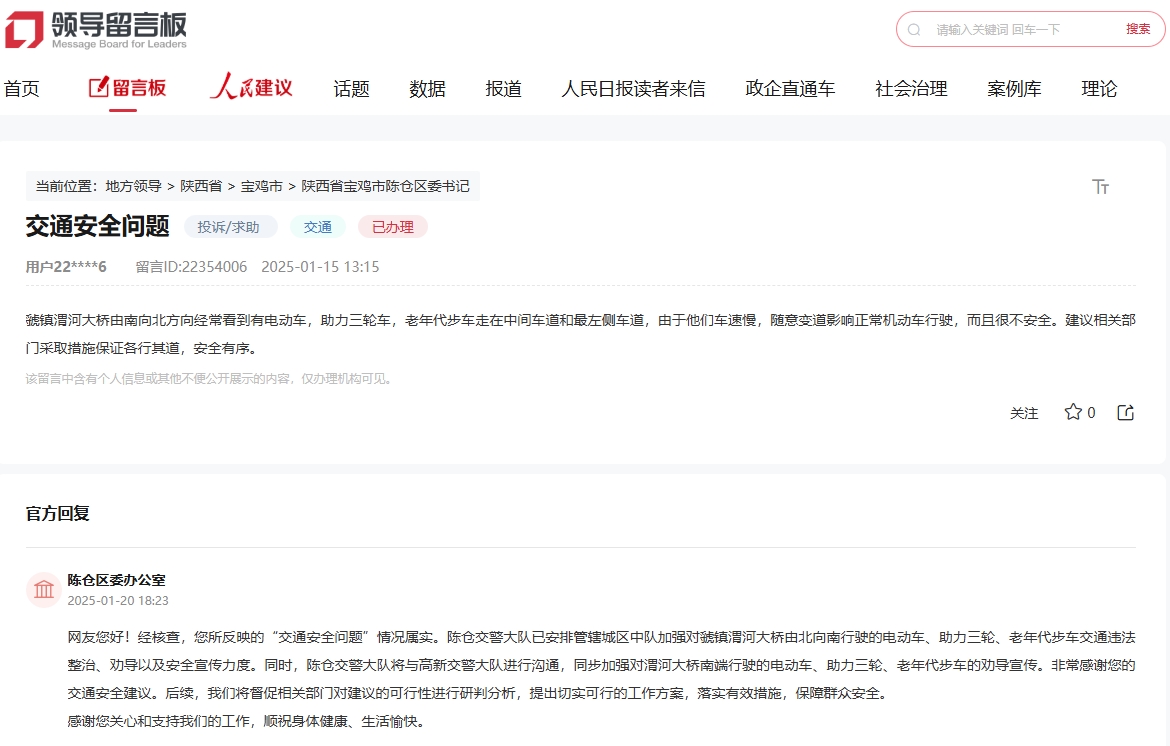Click the 交通安全问题 post title
This screenshot has height=746, width=1170.
pyautogui.click(x=98, y=226)
